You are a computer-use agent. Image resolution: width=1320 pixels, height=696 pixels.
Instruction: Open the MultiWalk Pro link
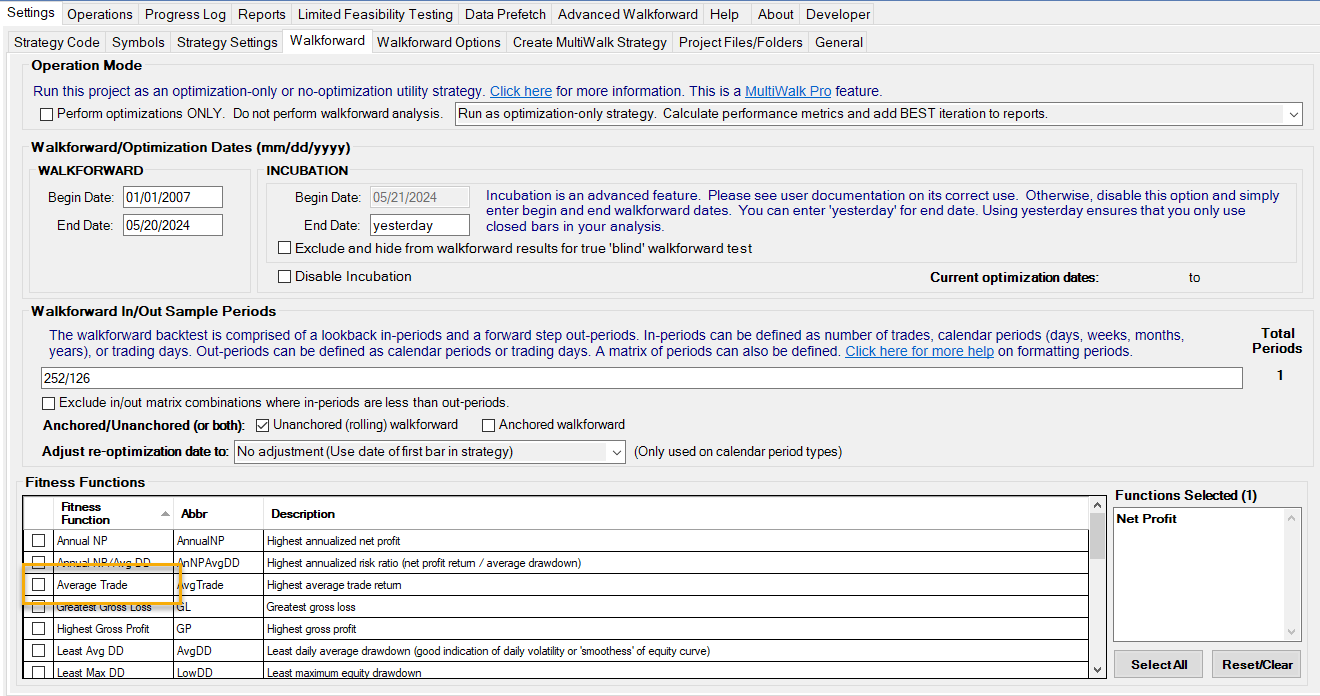point(788,91)
